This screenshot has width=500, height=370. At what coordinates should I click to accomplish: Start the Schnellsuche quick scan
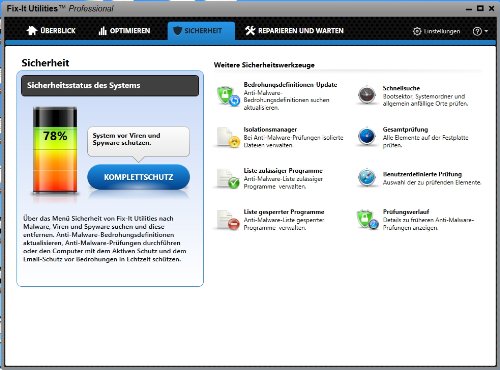point(401,88)
